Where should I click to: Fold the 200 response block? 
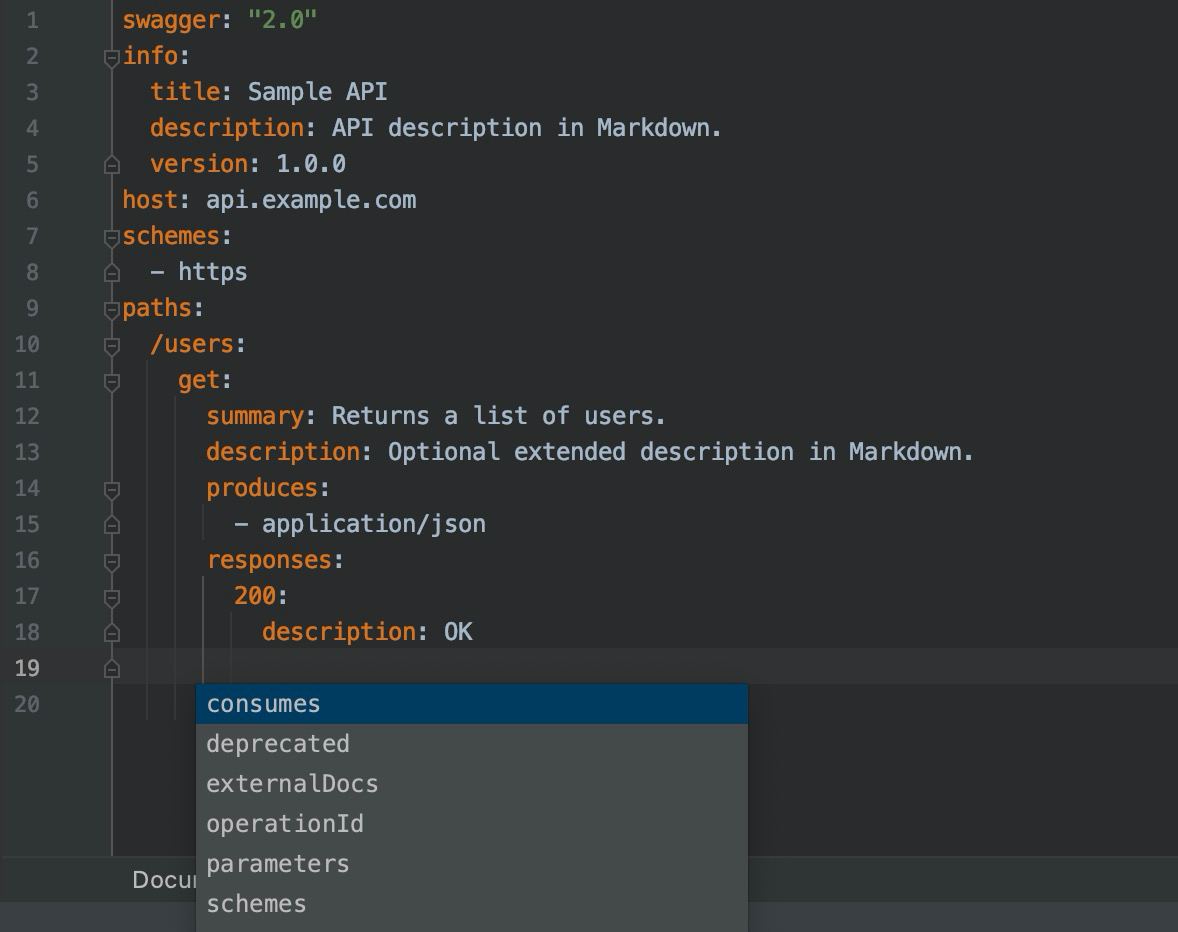[112, 597]
